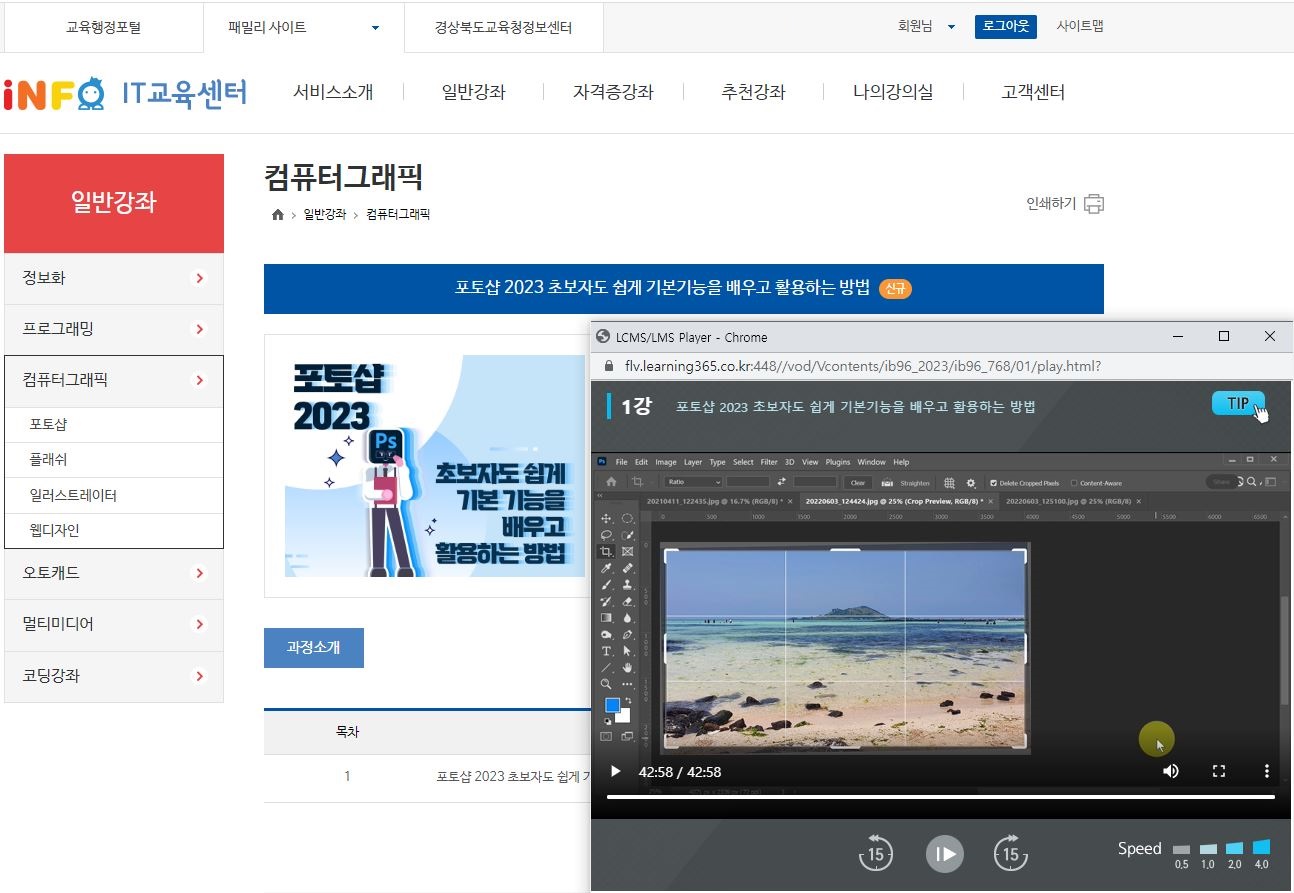Open the 추천강좌 menu

pyautogui.click(x=753, y=92)
